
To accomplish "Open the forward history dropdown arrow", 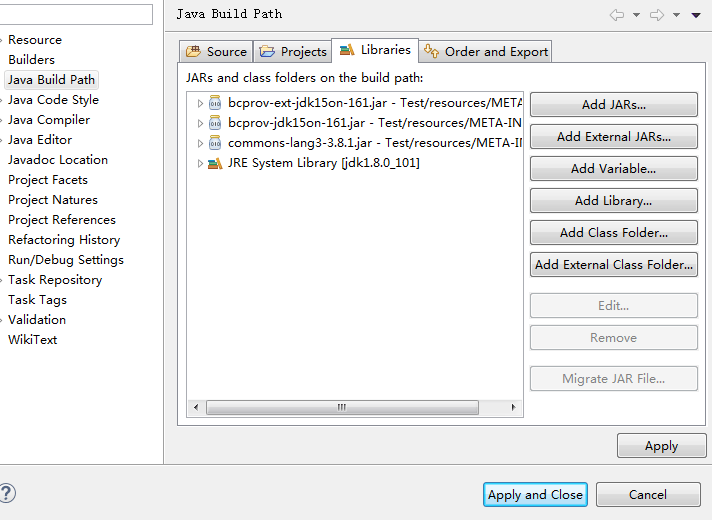I will pos(676,15).
